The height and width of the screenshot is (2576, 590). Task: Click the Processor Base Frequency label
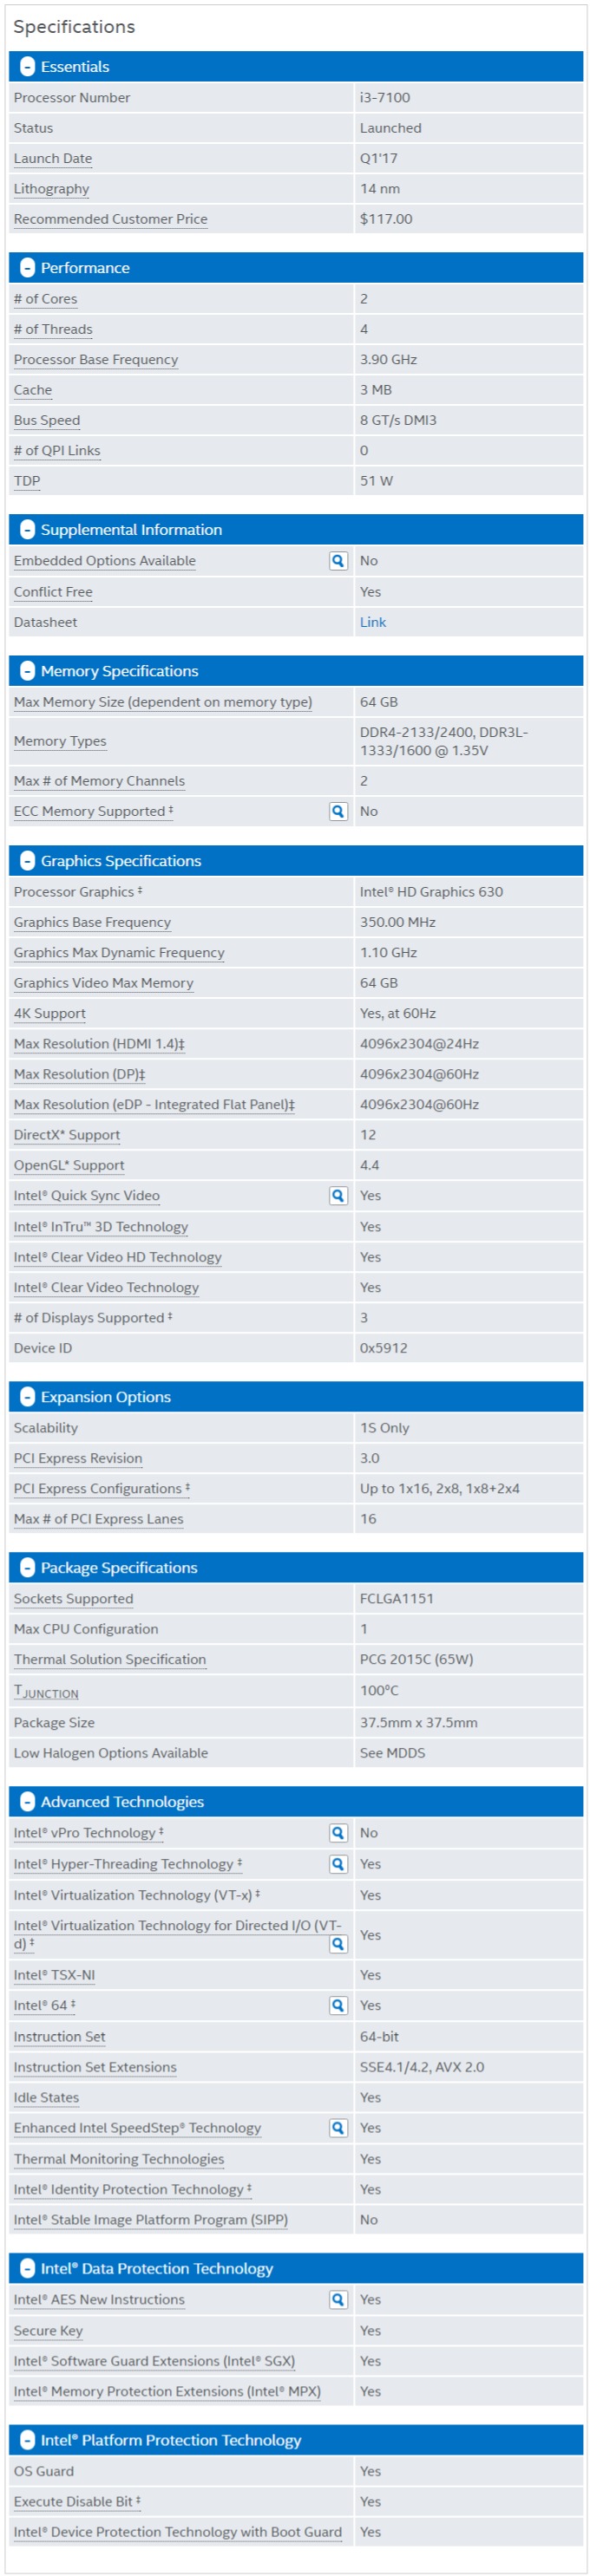[x=96, y=360]
